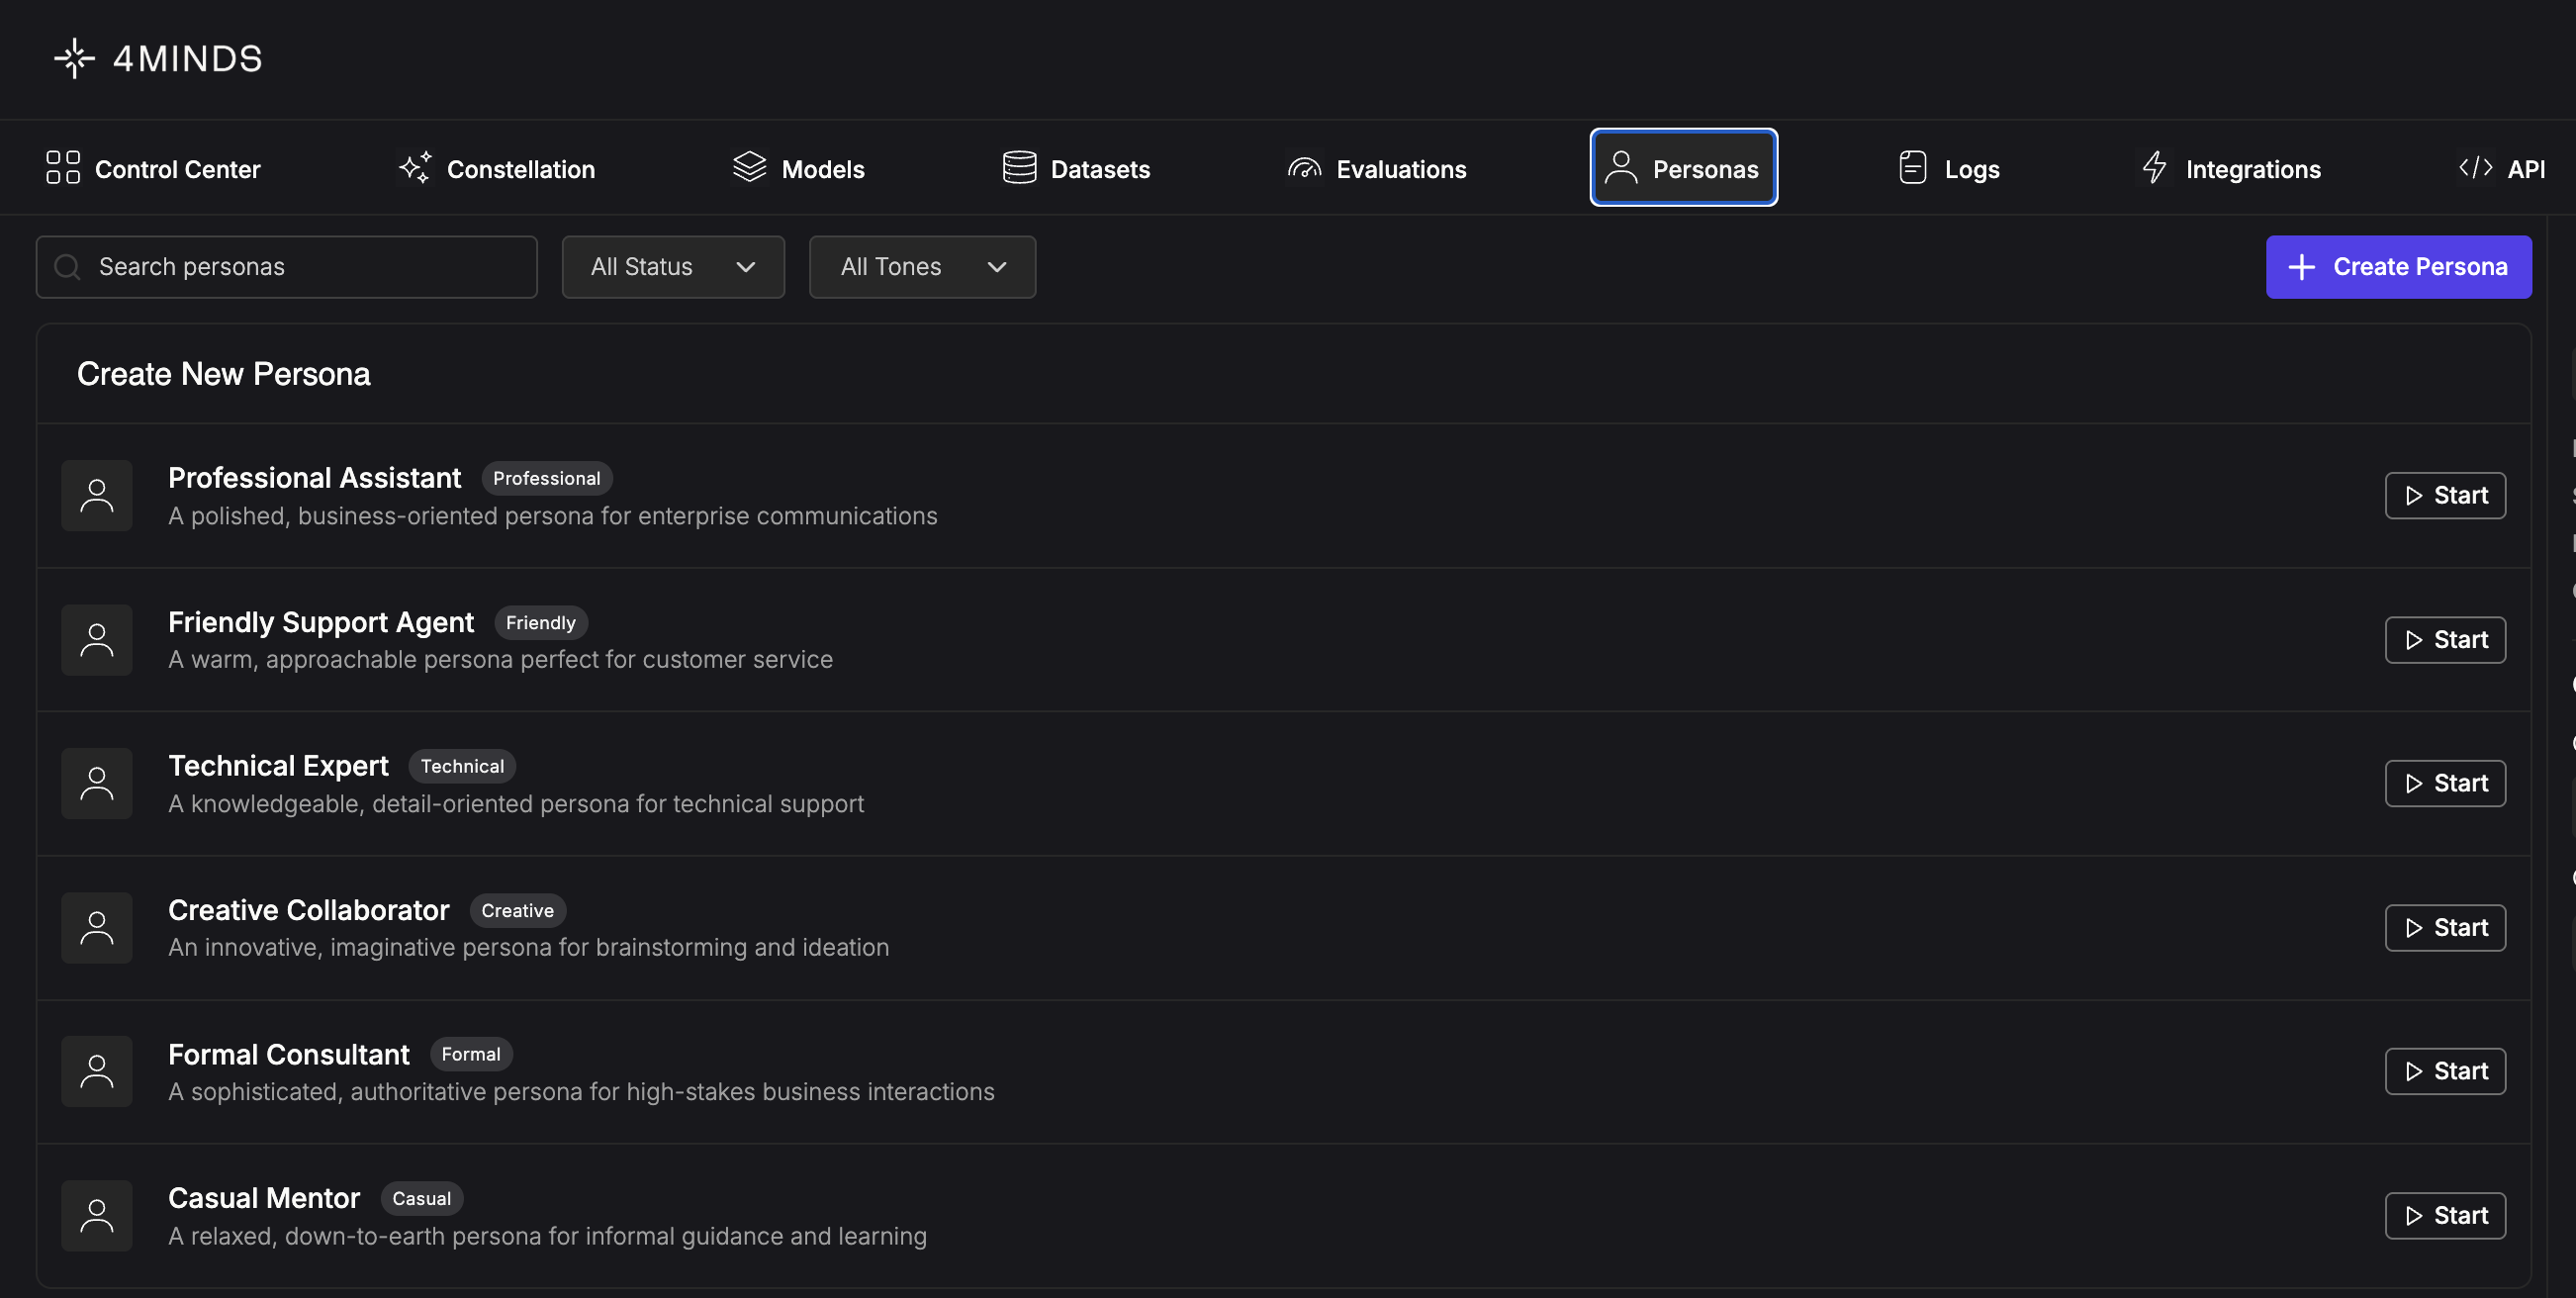Click the Evaluations gauge icon
2576x1298 pixels.
click(1304, 168)
